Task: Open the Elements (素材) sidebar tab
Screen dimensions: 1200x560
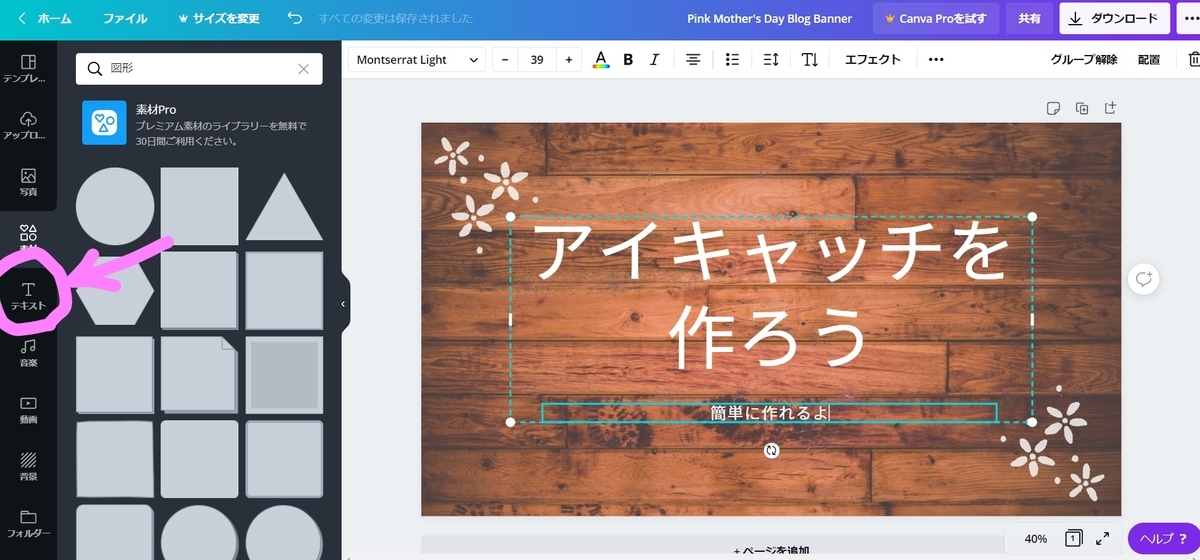Action: coord(28,237)
